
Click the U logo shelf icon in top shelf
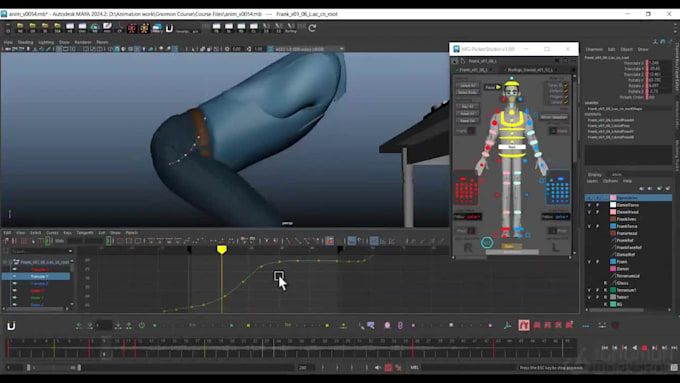(x=169, y=29)
